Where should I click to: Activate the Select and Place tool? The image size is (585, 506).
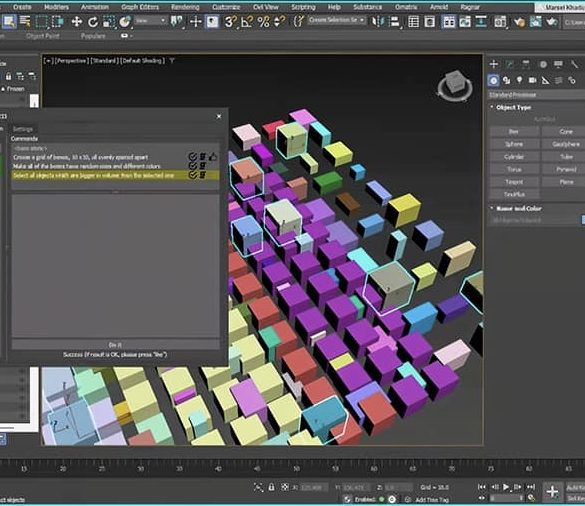[x=125, y=22]
